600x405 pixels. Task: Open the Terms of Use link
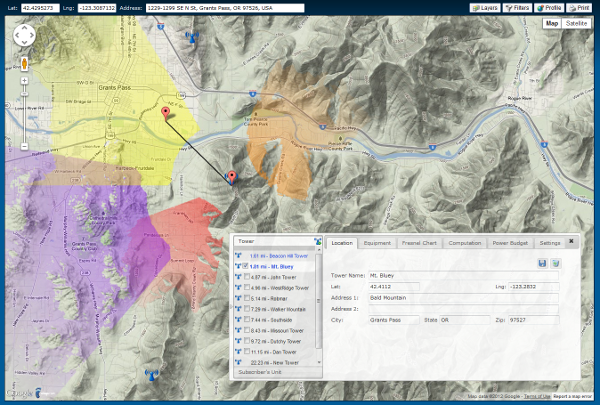pos(537,396)
